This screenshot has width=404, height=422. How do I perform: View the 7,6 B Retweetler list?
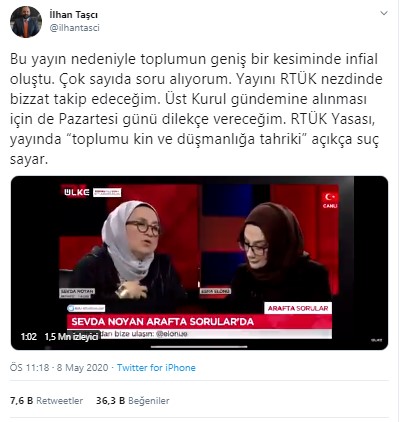pyautogui.click(x=46, y=400)
